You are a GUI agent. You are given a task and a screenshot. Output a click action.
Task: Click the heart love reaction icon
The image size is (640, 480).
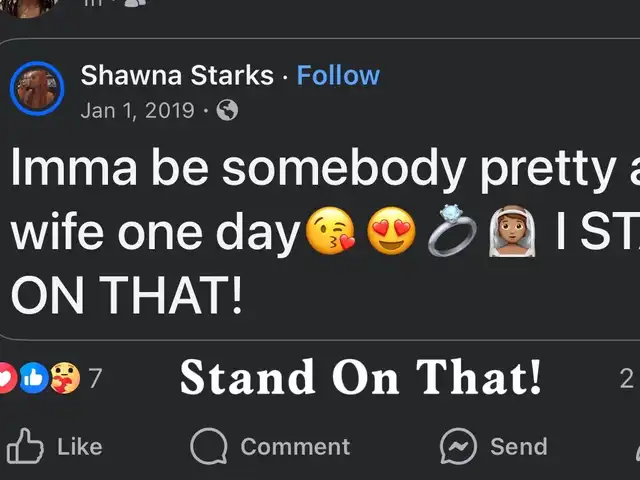point(6,378)
